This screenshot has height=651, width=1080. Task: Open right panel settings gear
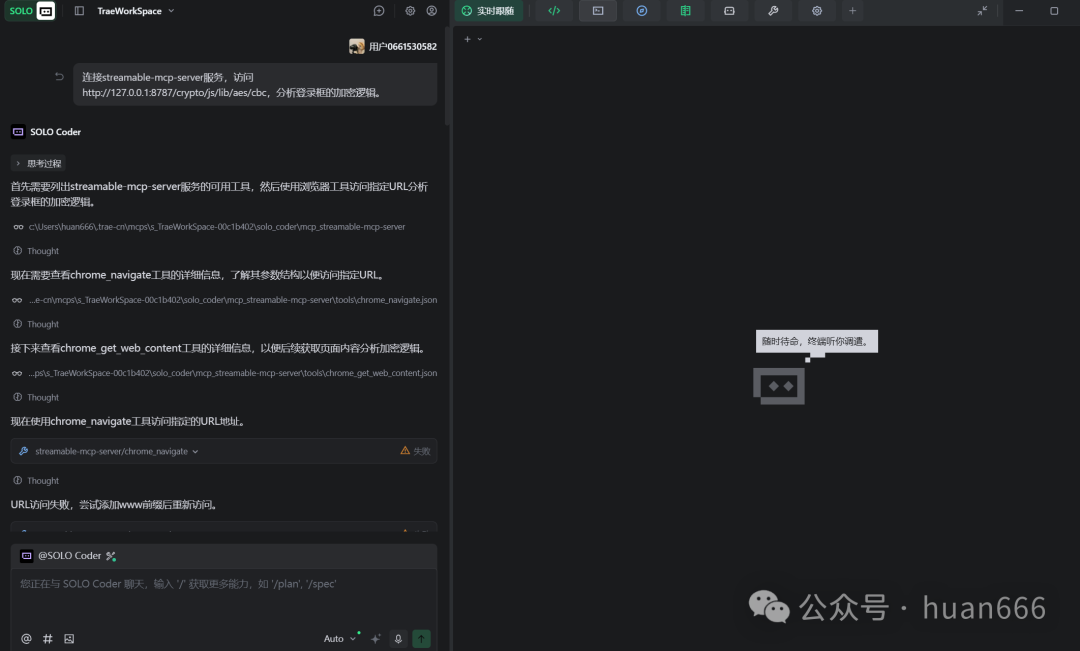817,11
